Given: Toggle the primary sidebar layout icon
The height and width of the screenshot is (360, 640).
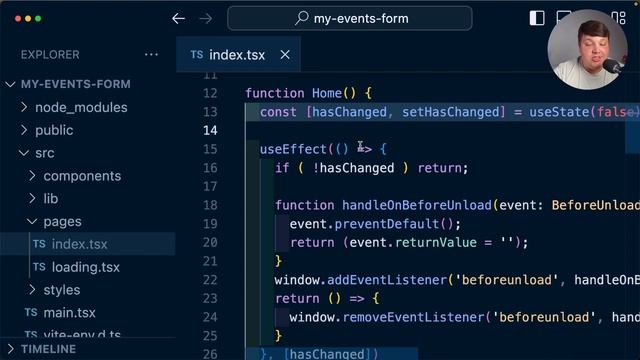Looking at the screenshot, I should click(537, 18).
